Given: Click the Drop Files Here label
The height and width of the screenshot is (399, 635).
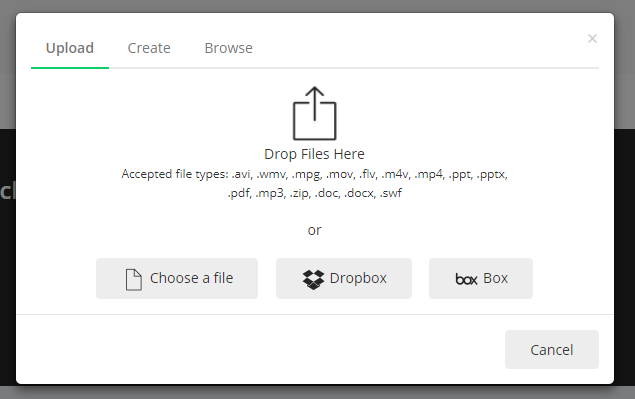Looking at the screenshot, I should pyautogui.click(x=314, y=154).
